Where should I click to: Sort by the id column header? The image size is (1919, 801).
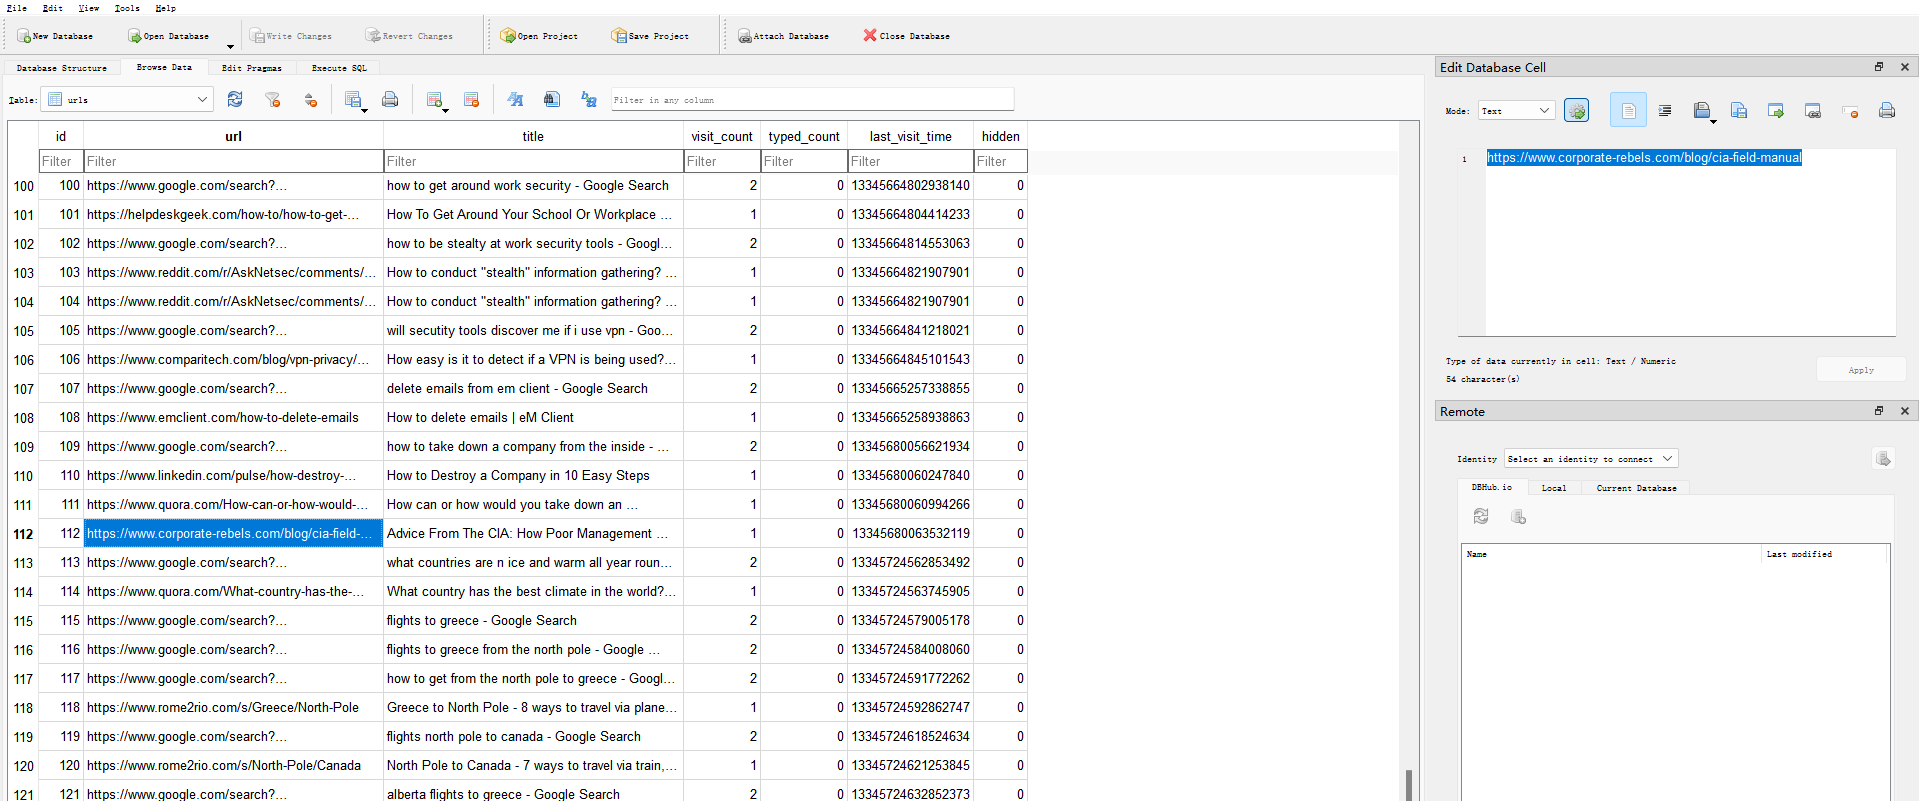coord(61,136)
